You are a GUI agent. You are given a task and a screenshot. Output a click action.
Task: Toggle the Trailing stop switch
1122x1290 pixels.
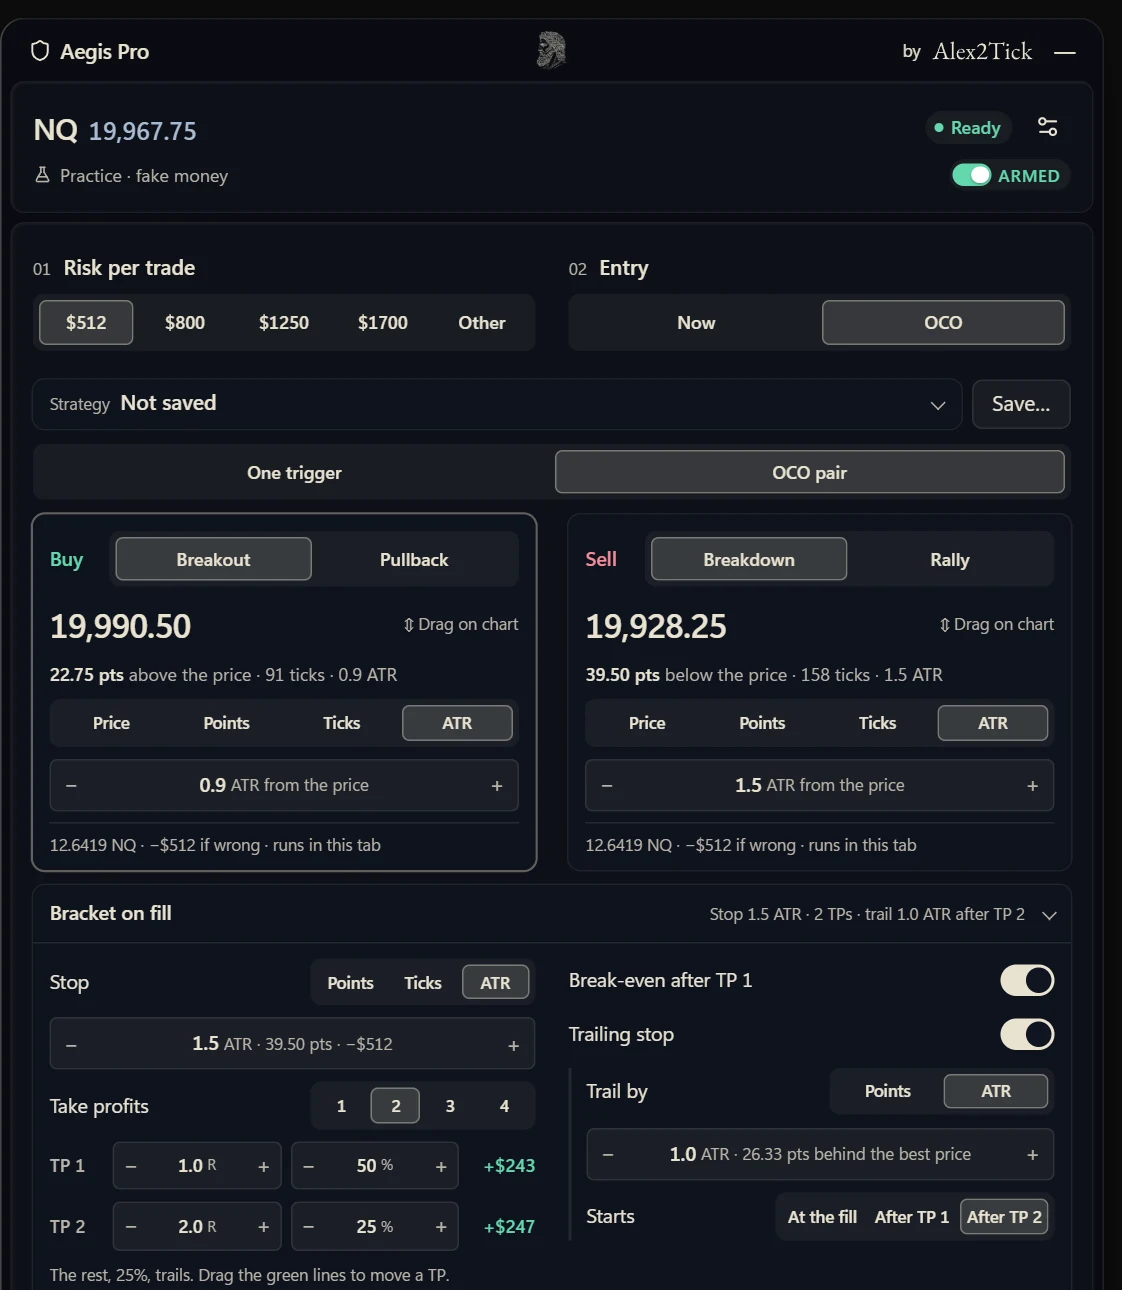(x=1027, y=1034)
